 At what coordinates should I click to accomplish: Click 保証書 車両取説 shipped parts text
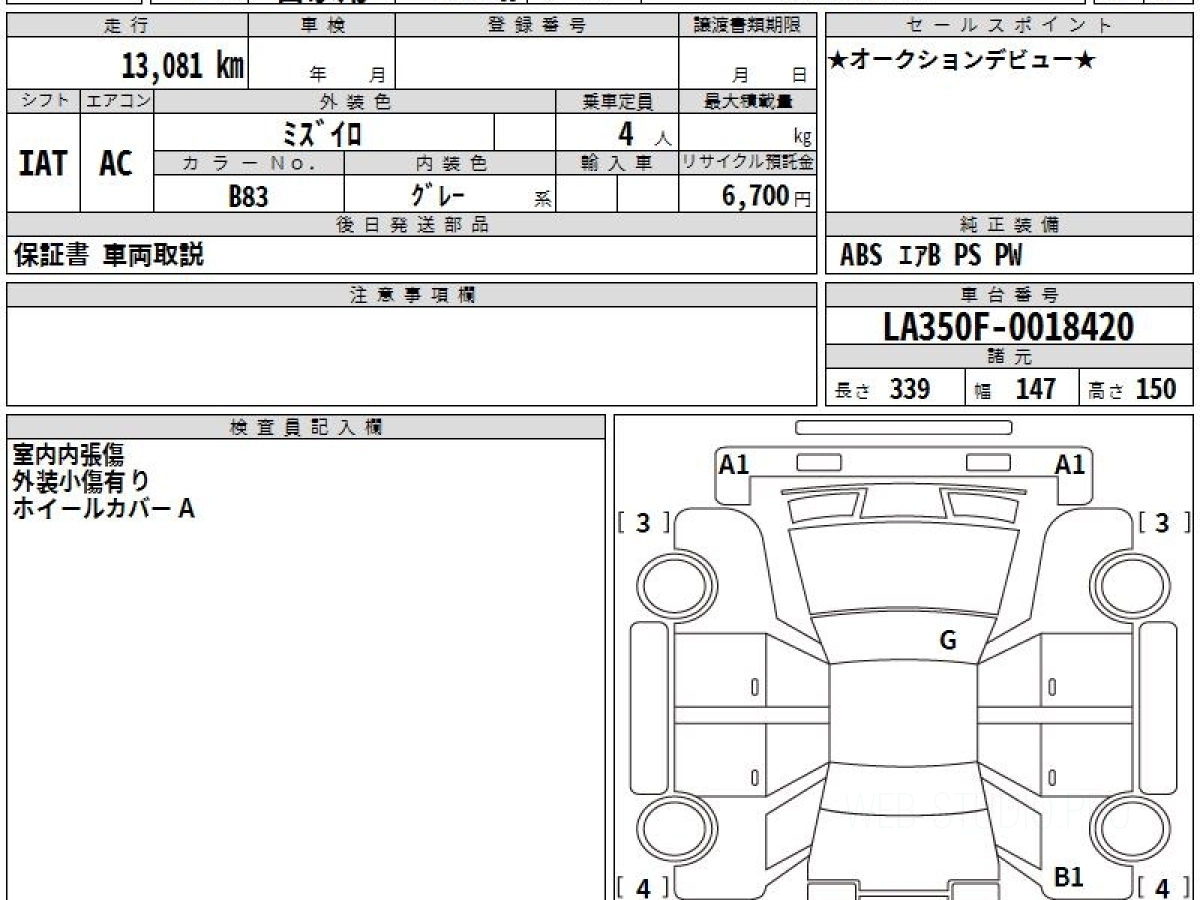pos(109,255)
